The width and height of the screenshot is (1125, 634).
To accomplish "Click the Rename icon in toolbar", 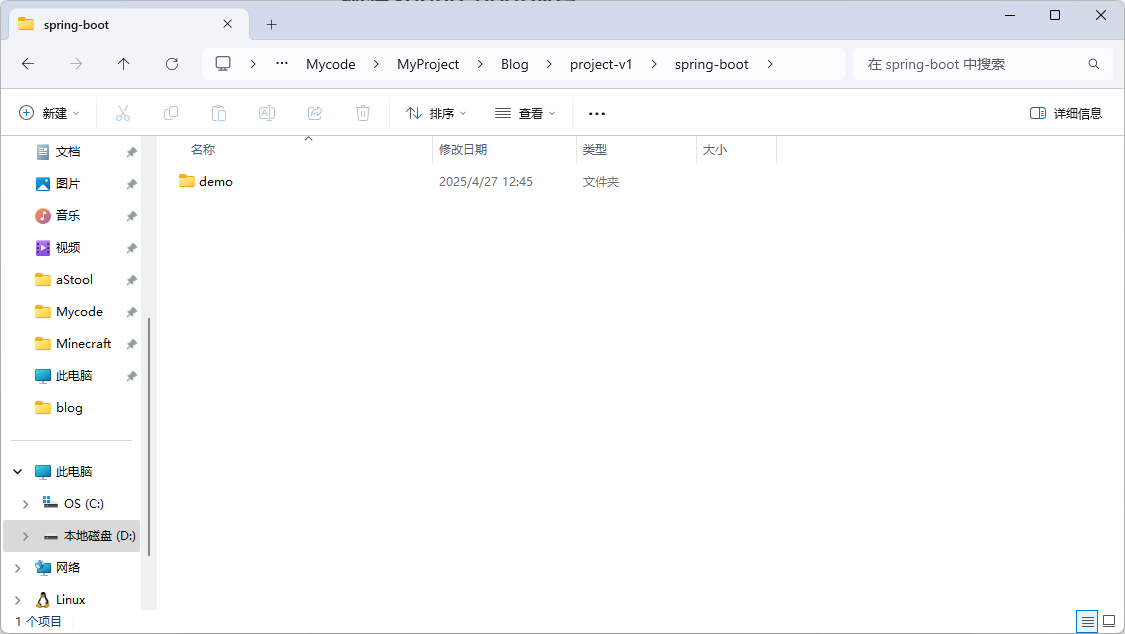I will coord(267,113).
